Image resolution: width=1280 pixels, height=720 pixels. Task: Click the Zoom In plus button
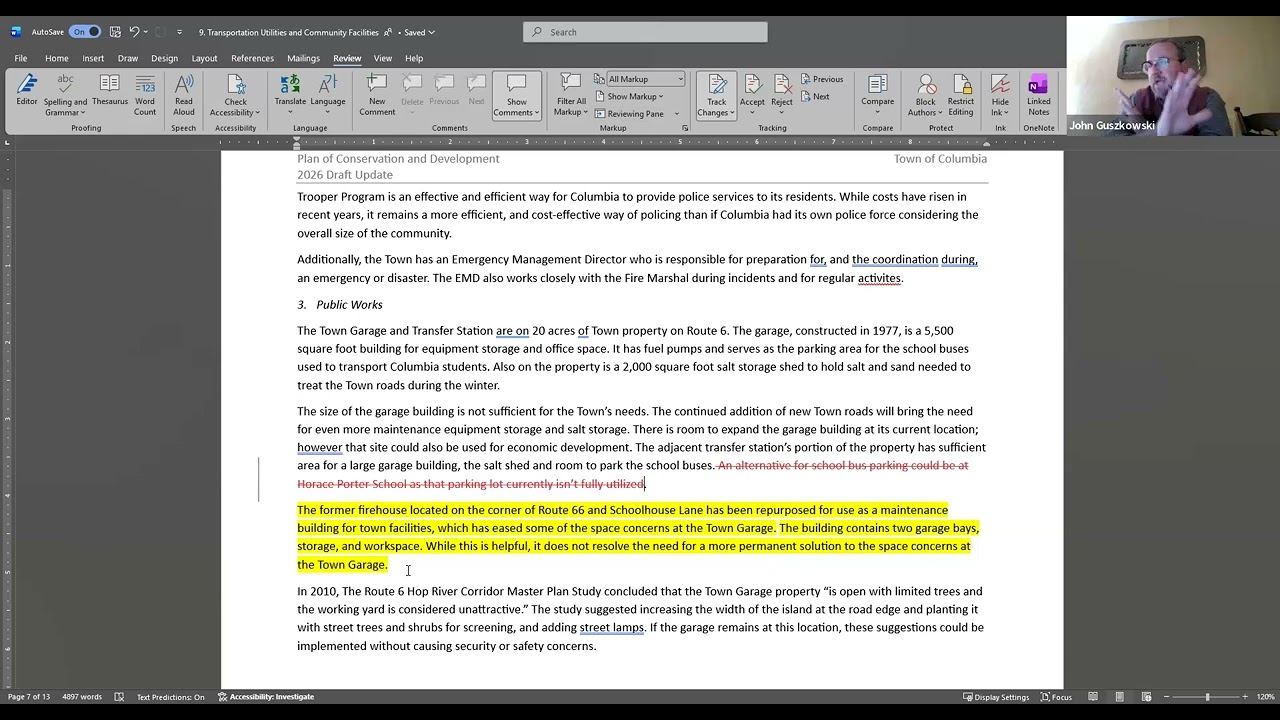[x=1245, y=697]
